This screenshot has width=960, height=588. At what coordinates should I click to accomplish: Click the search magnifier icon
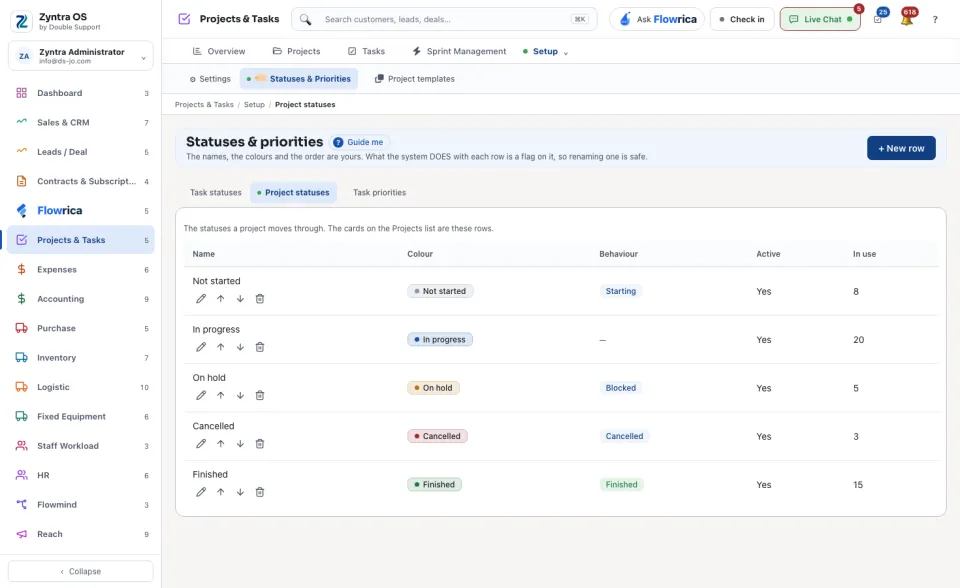[306, 20]
